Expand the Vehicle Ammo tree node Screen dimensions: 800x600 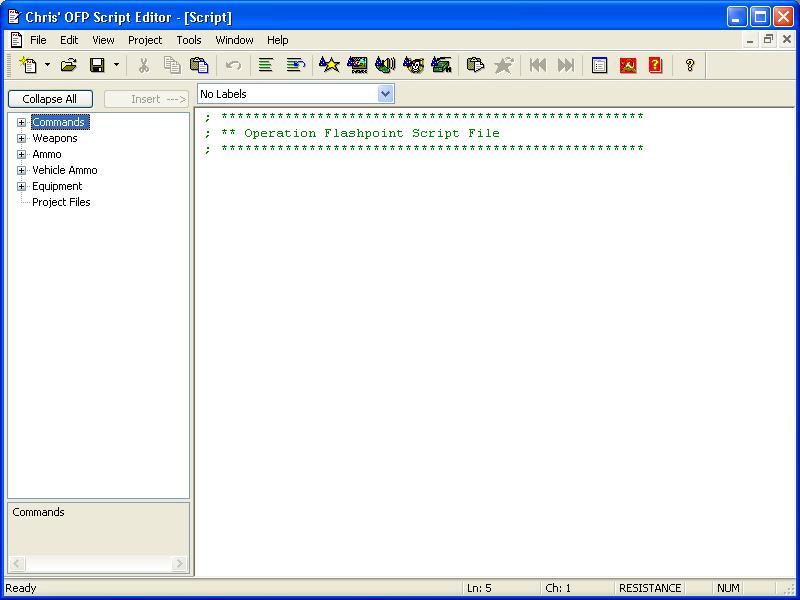(x=21, y=170)
